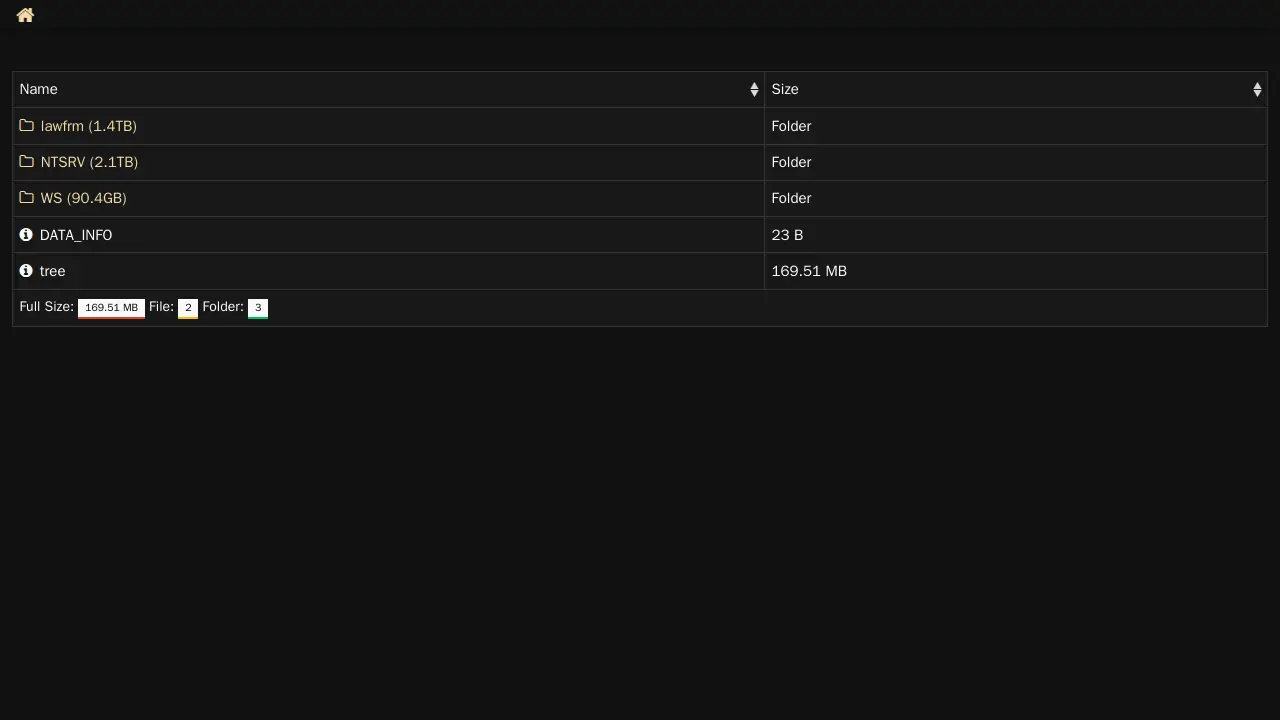Click the Full Size 169.51 MB badge

[111, 308]
